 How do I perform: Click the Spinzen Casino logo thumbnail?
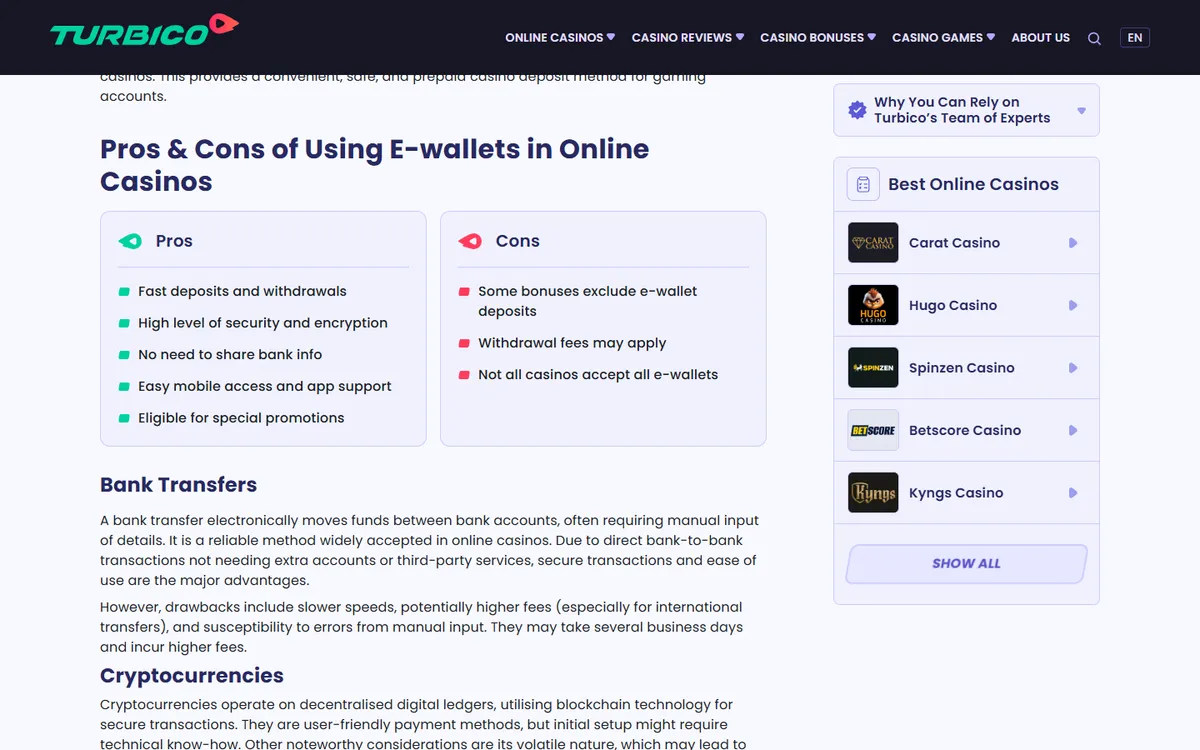click(x=873, y=368)
